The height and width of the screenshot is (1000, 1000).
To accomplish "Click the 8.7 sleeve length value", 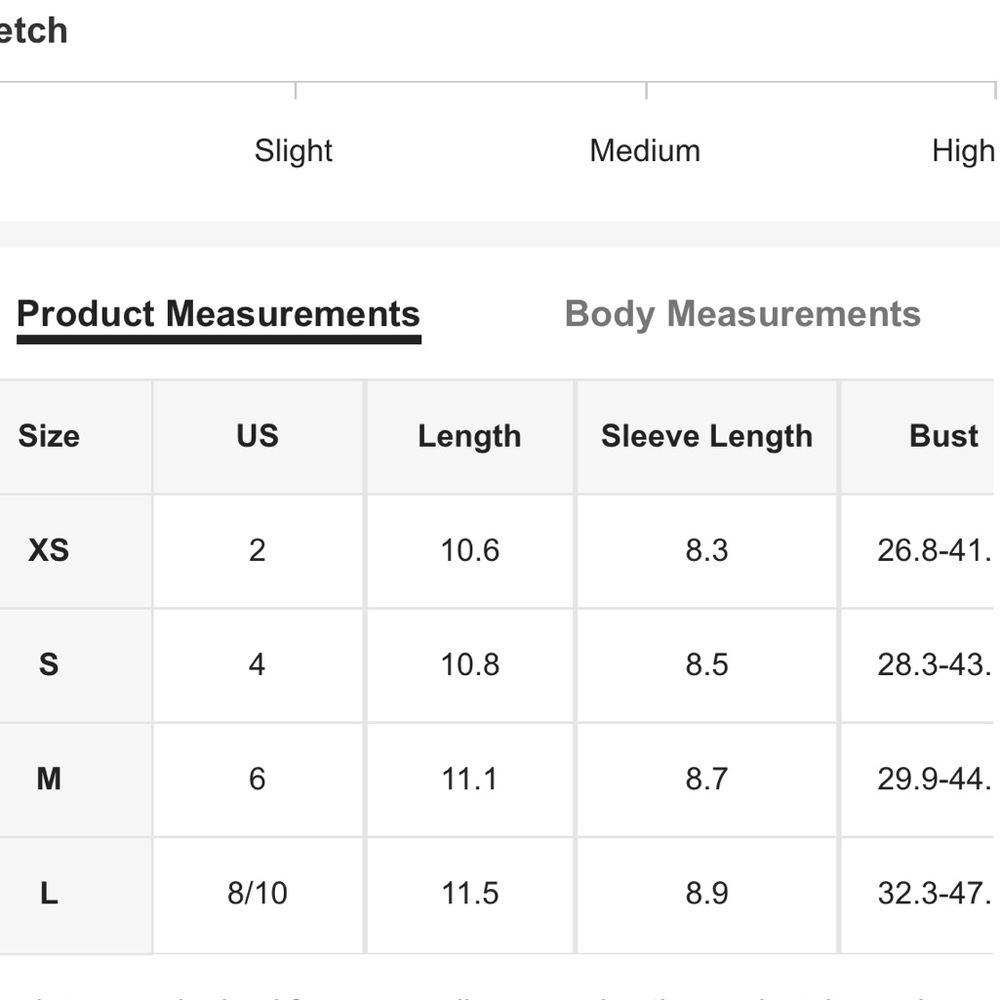I will [707, 779].
